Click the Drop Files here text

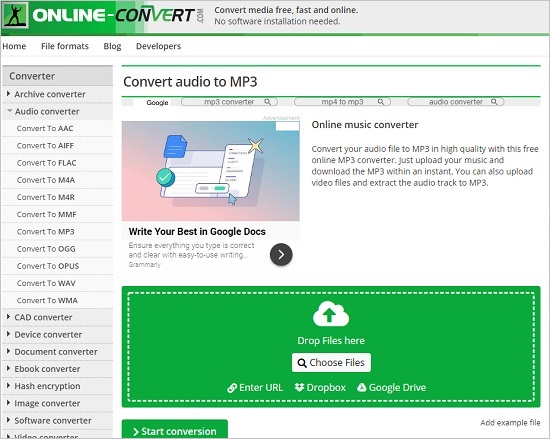331,340
